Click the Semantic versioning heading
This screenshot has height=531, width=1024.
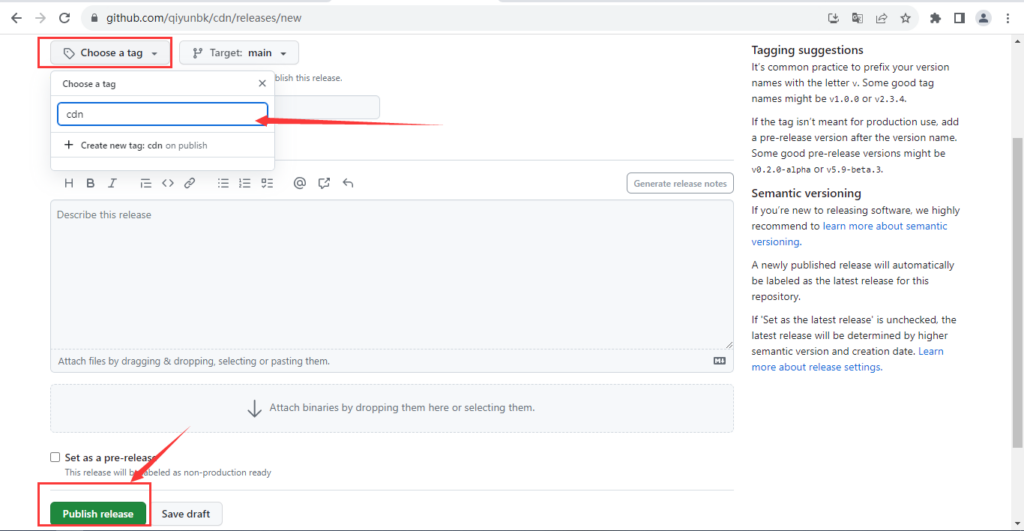[806, 193]
